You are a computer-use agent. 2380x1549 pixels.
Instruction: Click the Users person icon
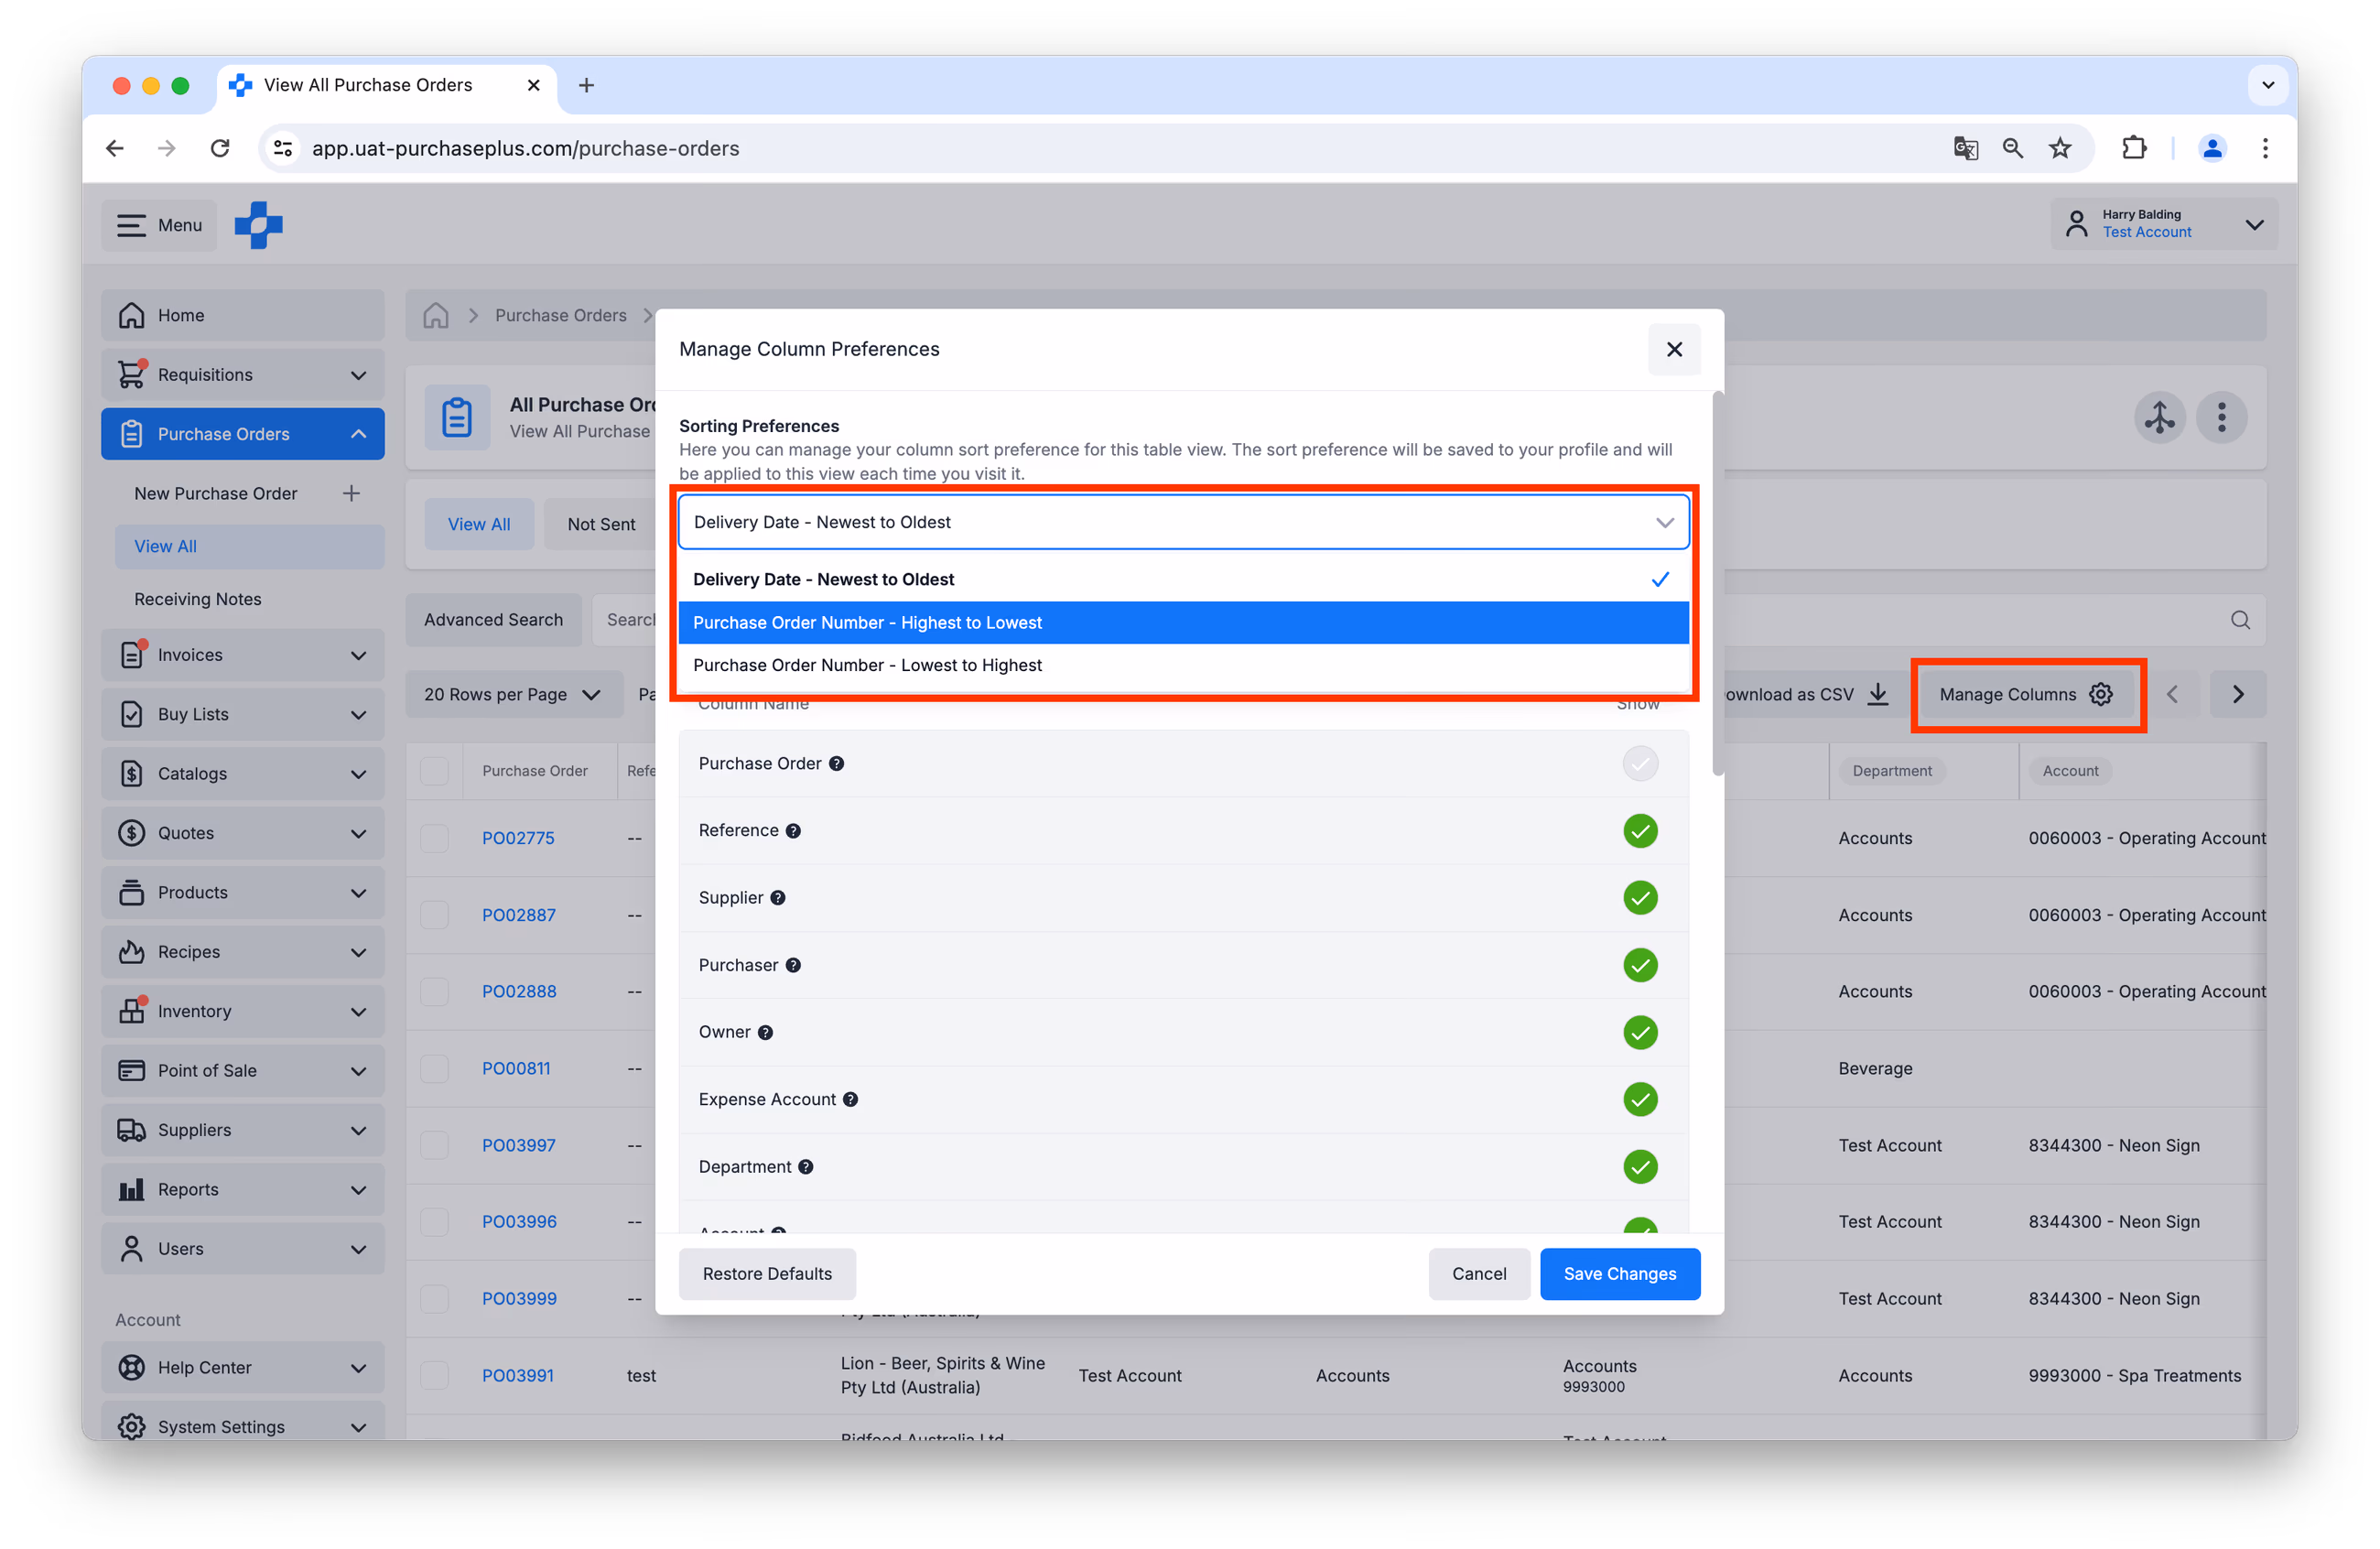coord(131,1248)
